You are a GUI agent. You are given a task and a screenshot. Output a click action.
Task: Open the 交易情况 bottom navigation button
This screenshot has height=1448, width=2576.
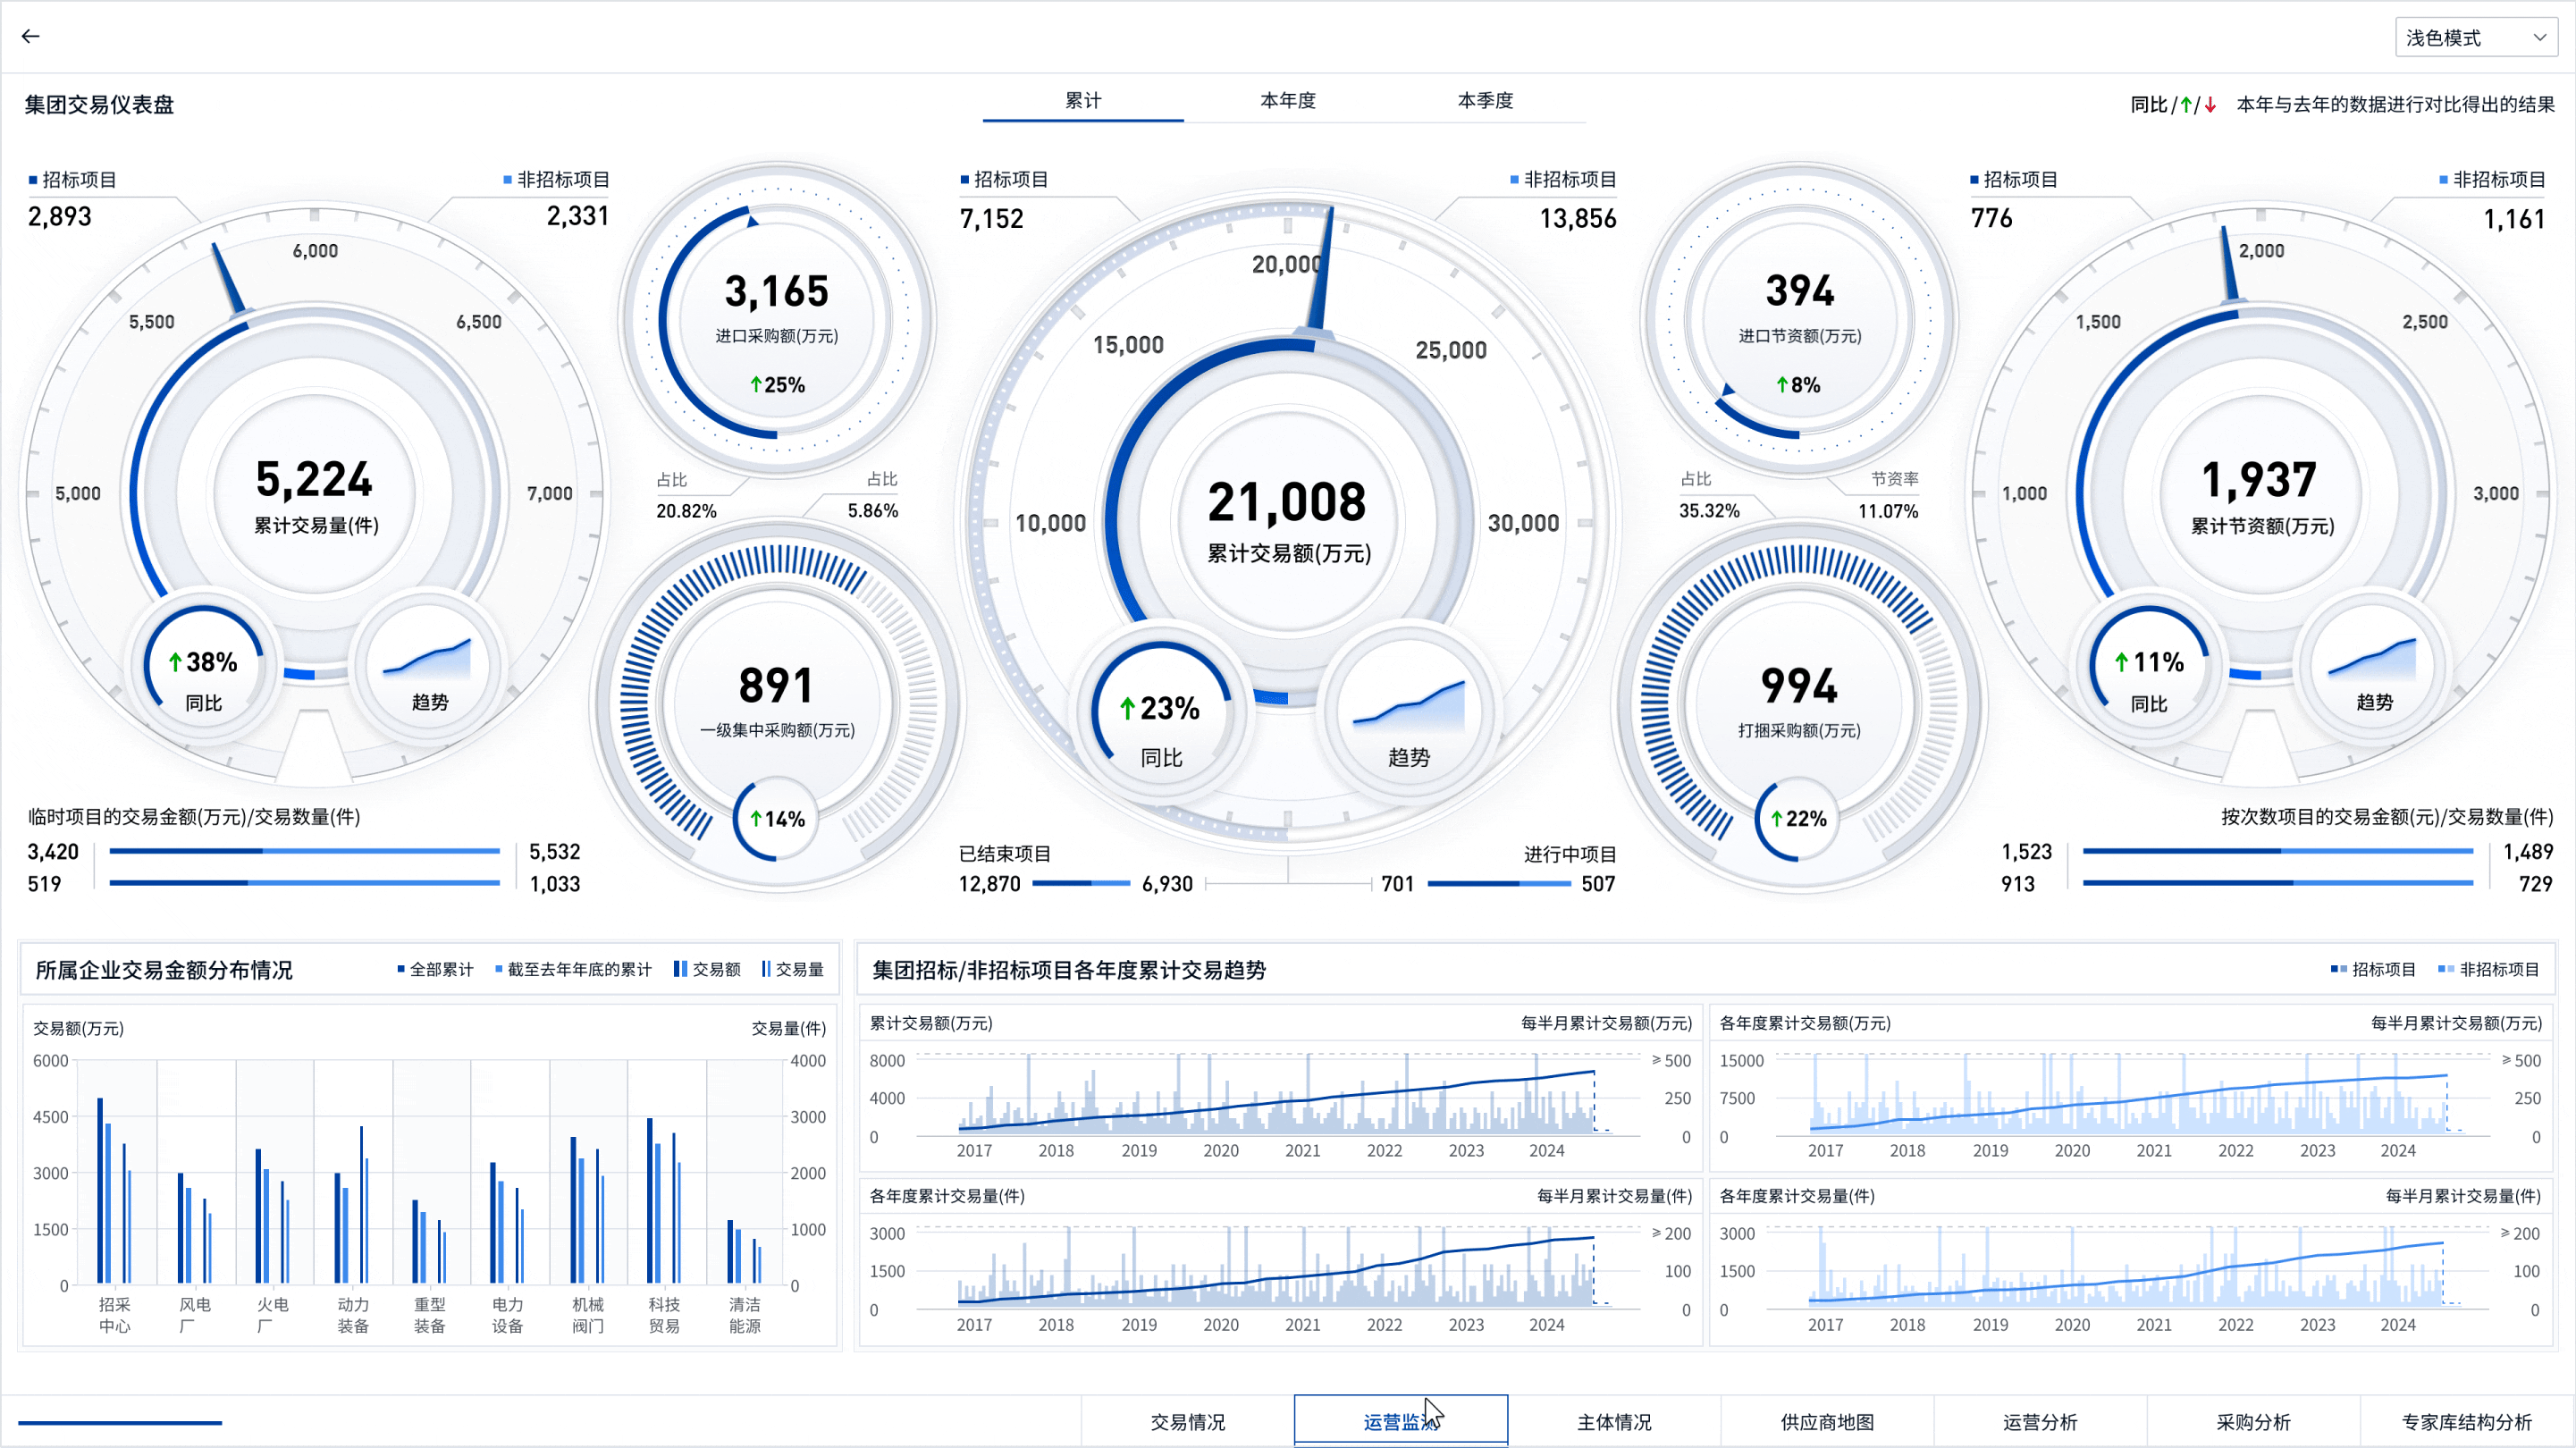coord(1187,1421)
